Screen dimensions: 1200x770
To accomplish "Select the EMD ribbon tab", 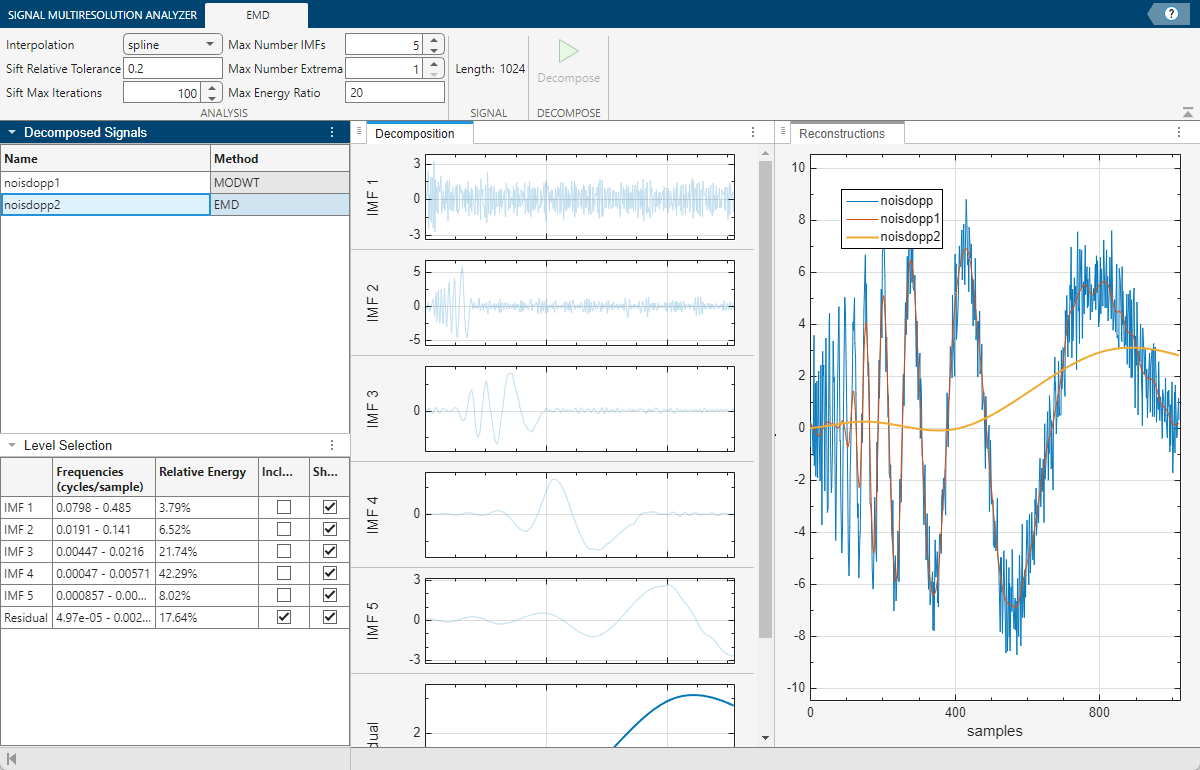I will (256, 15).
